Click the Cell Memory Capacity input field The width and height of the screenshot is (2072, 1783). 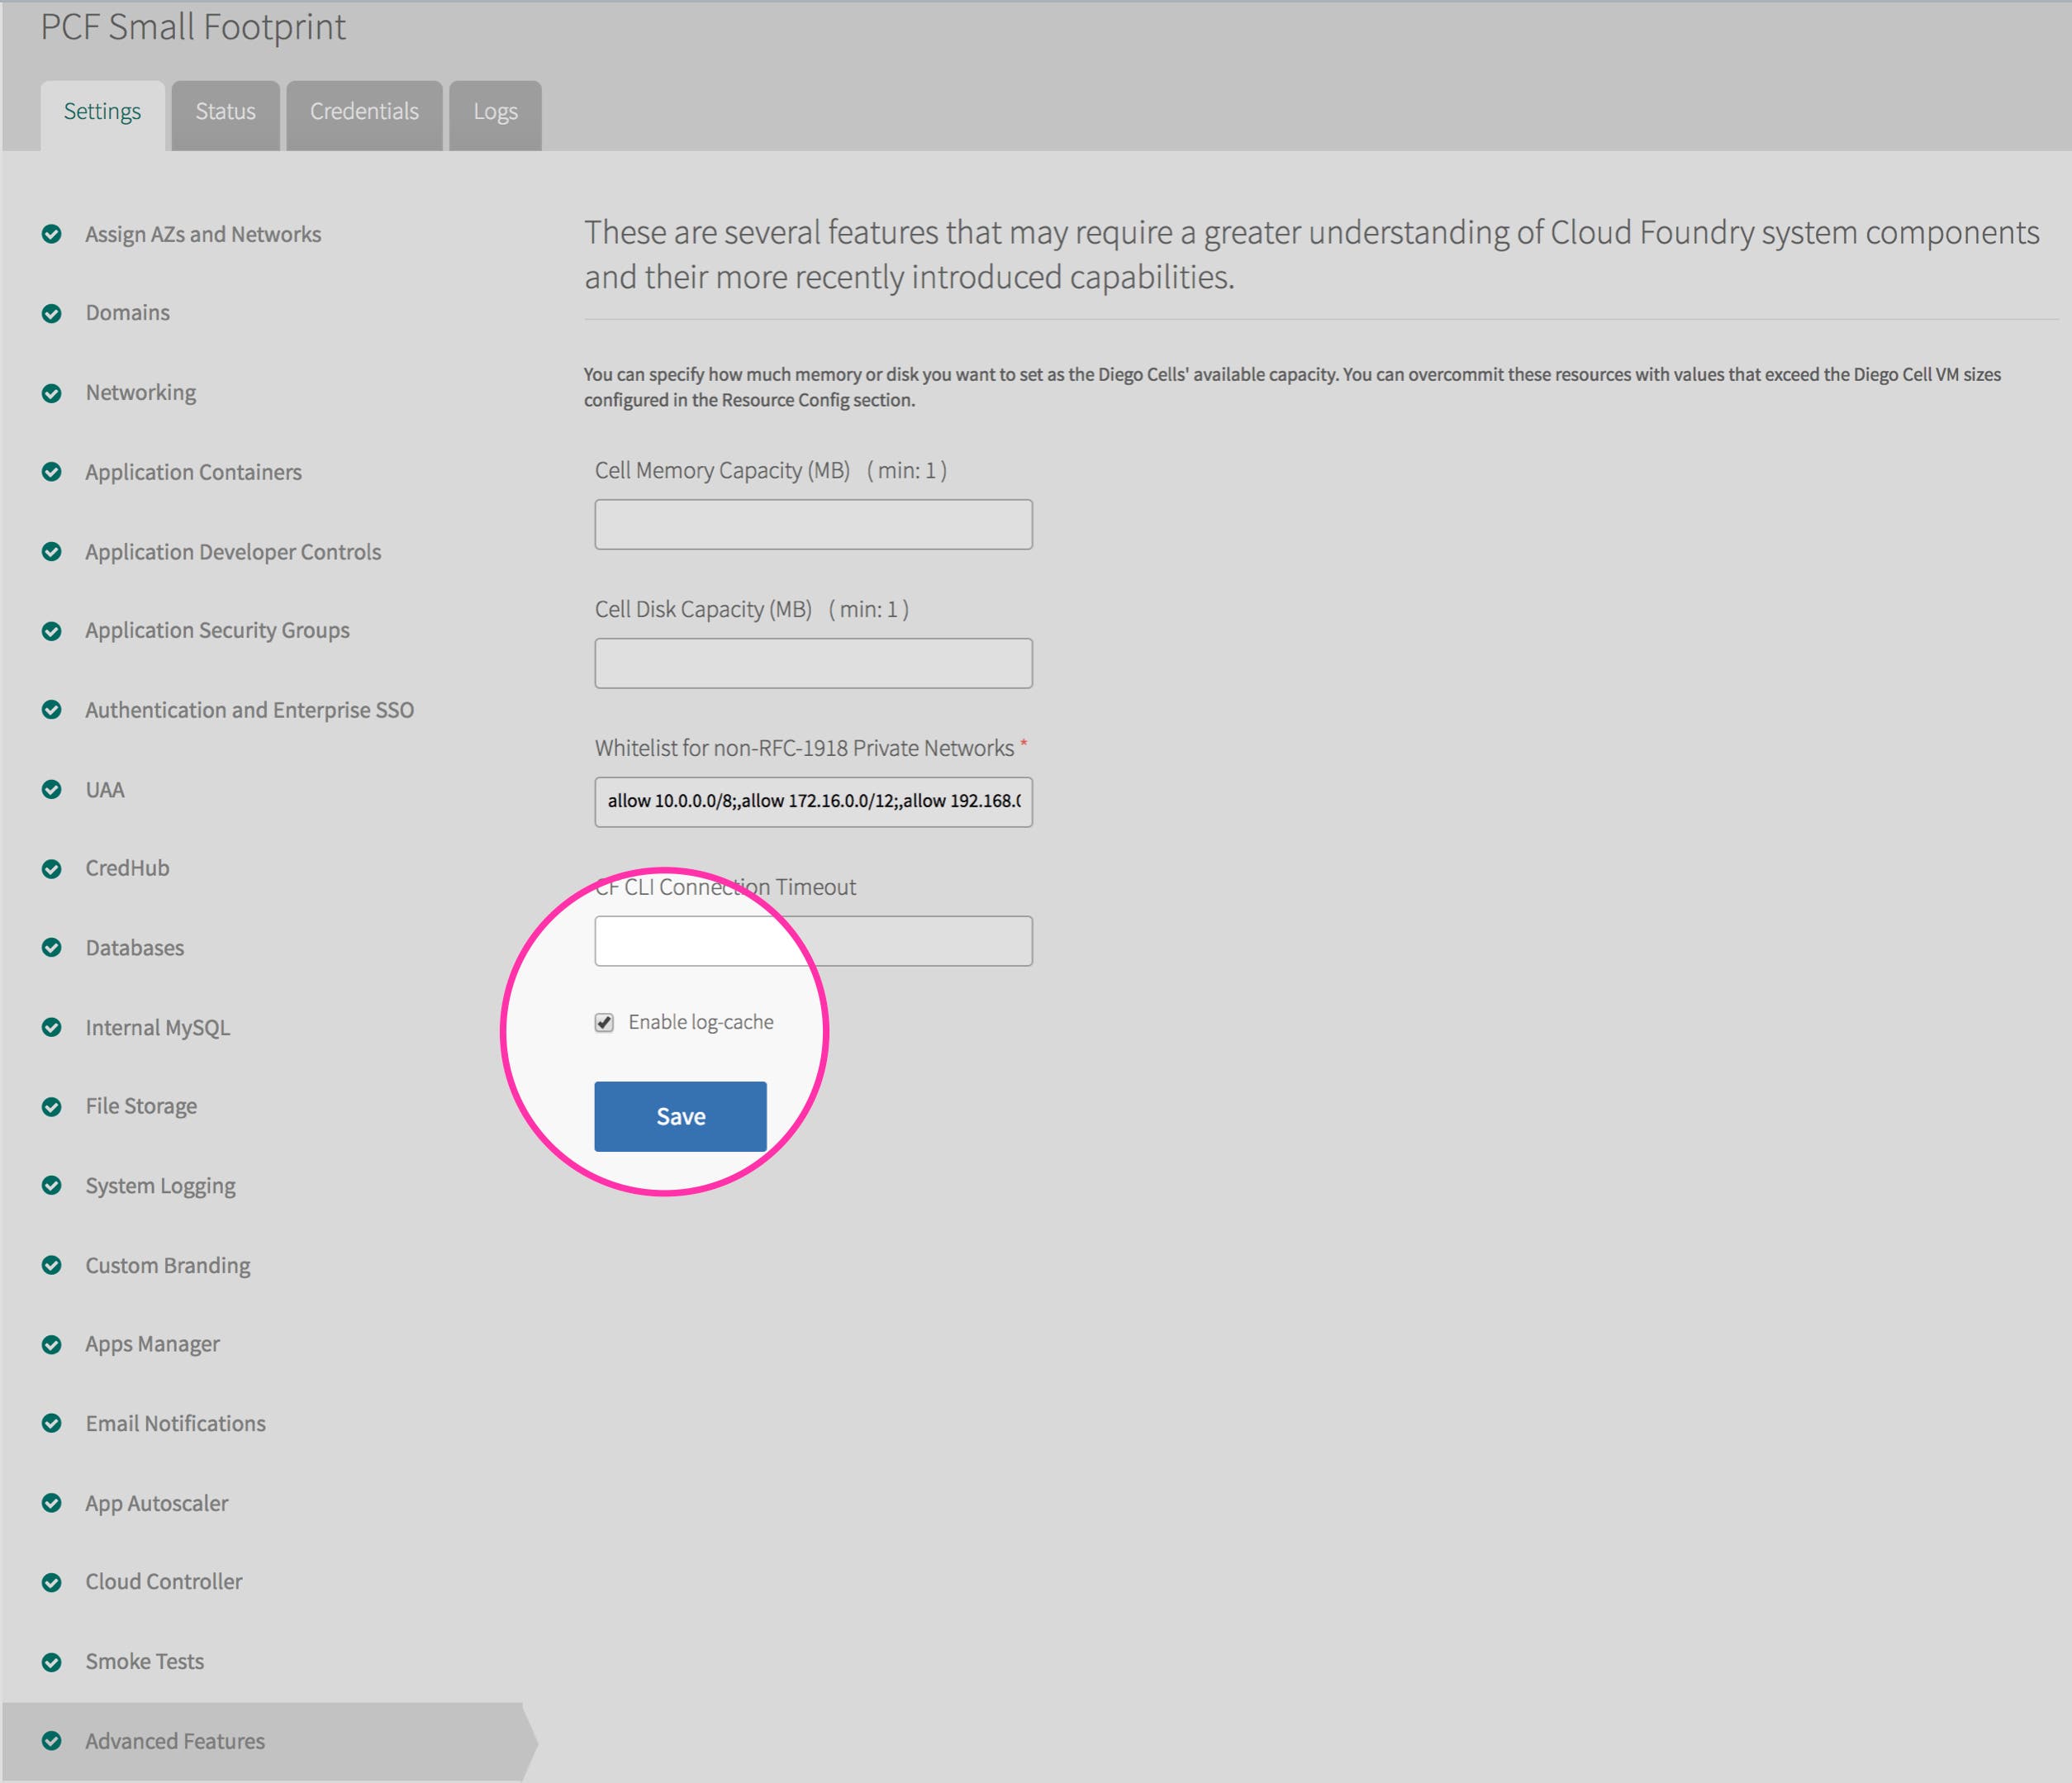point(812,523)
